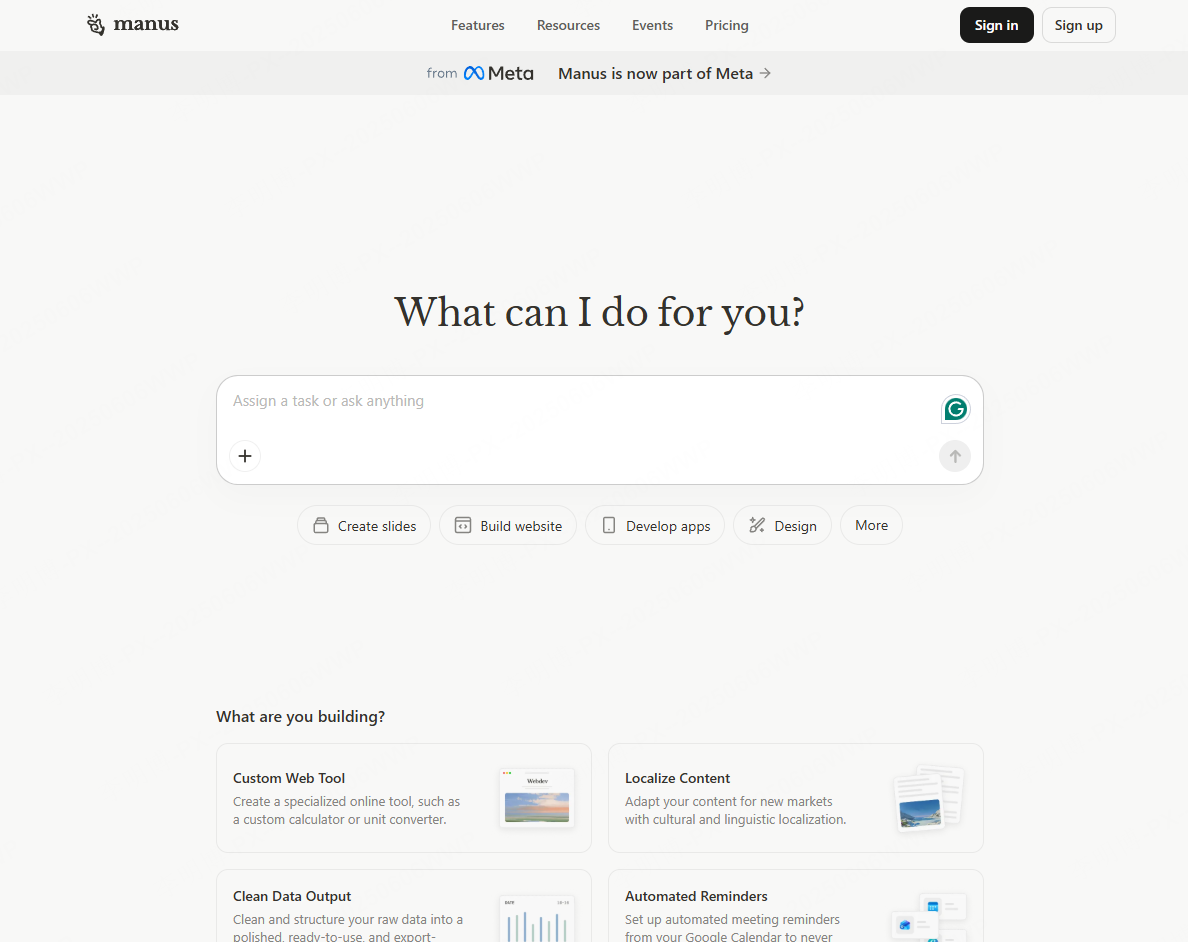The width and height of the screenshot is (1188, 942).
Task: Open the Manus is now part of Meta link
Action: coord(664,73)
